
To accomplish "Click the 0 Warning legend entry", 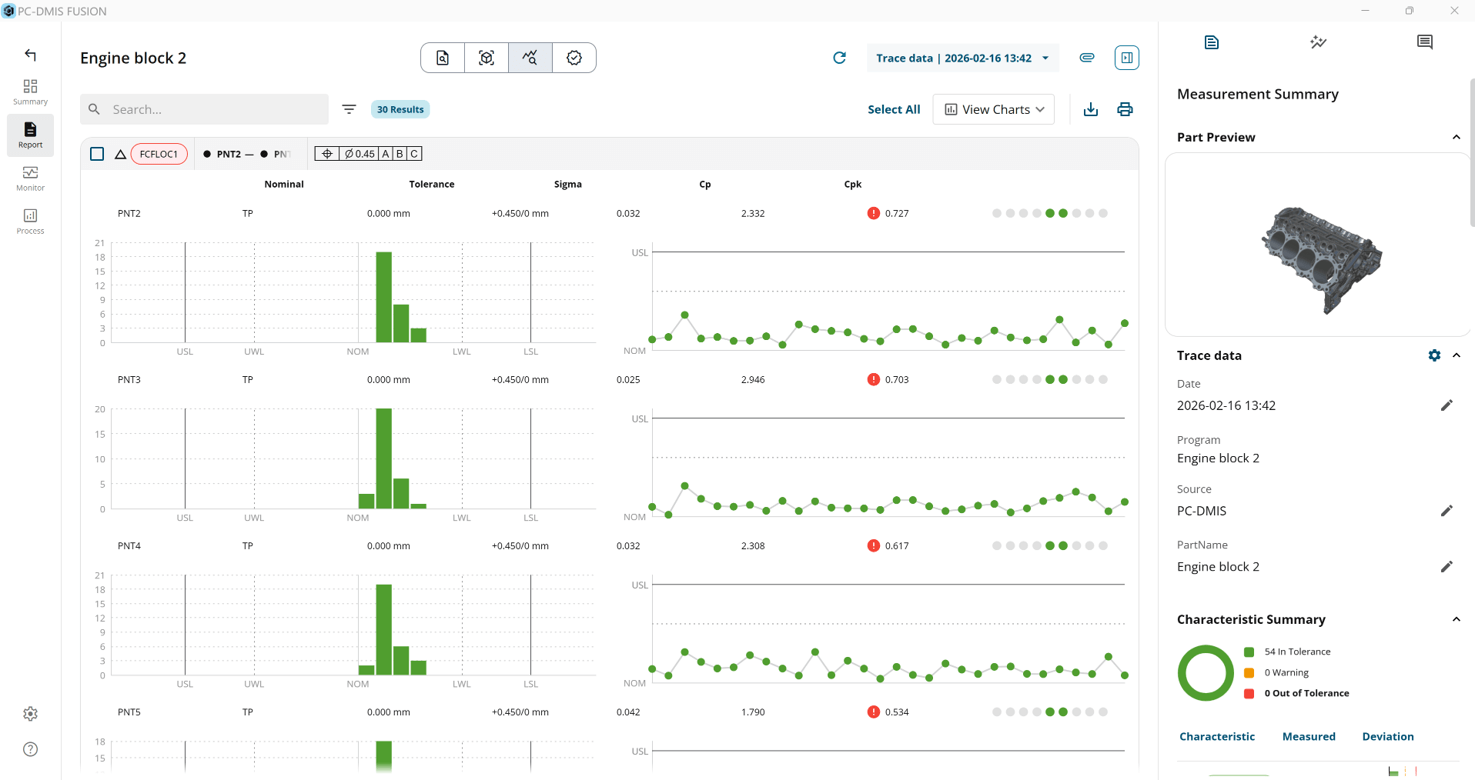I will (1276, 673).
